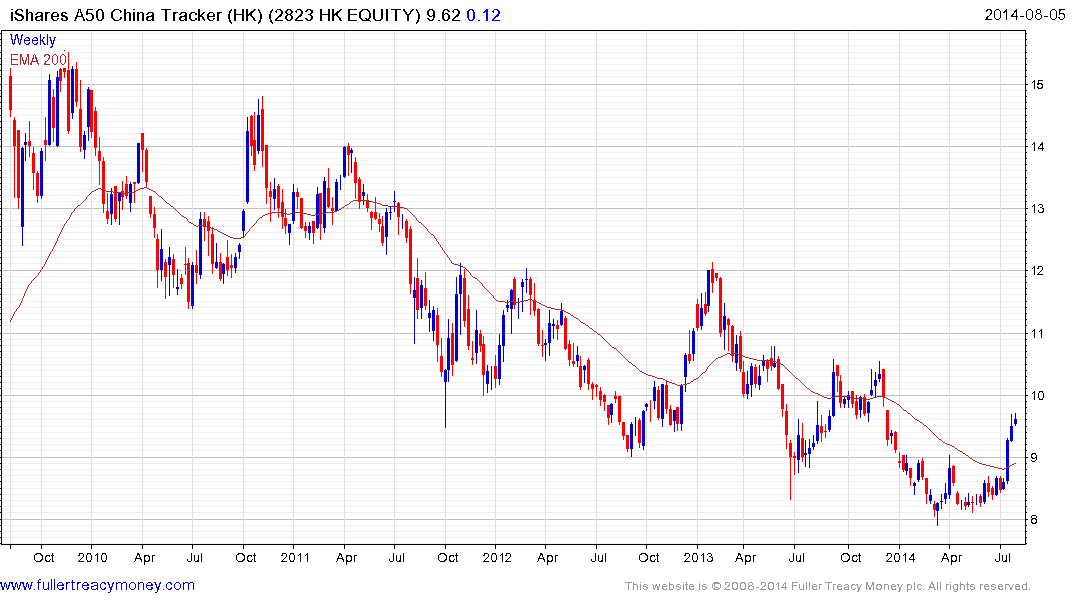Click the 11 price axis label
This screenshot has width=1075, height=600.
[1037, 334]
